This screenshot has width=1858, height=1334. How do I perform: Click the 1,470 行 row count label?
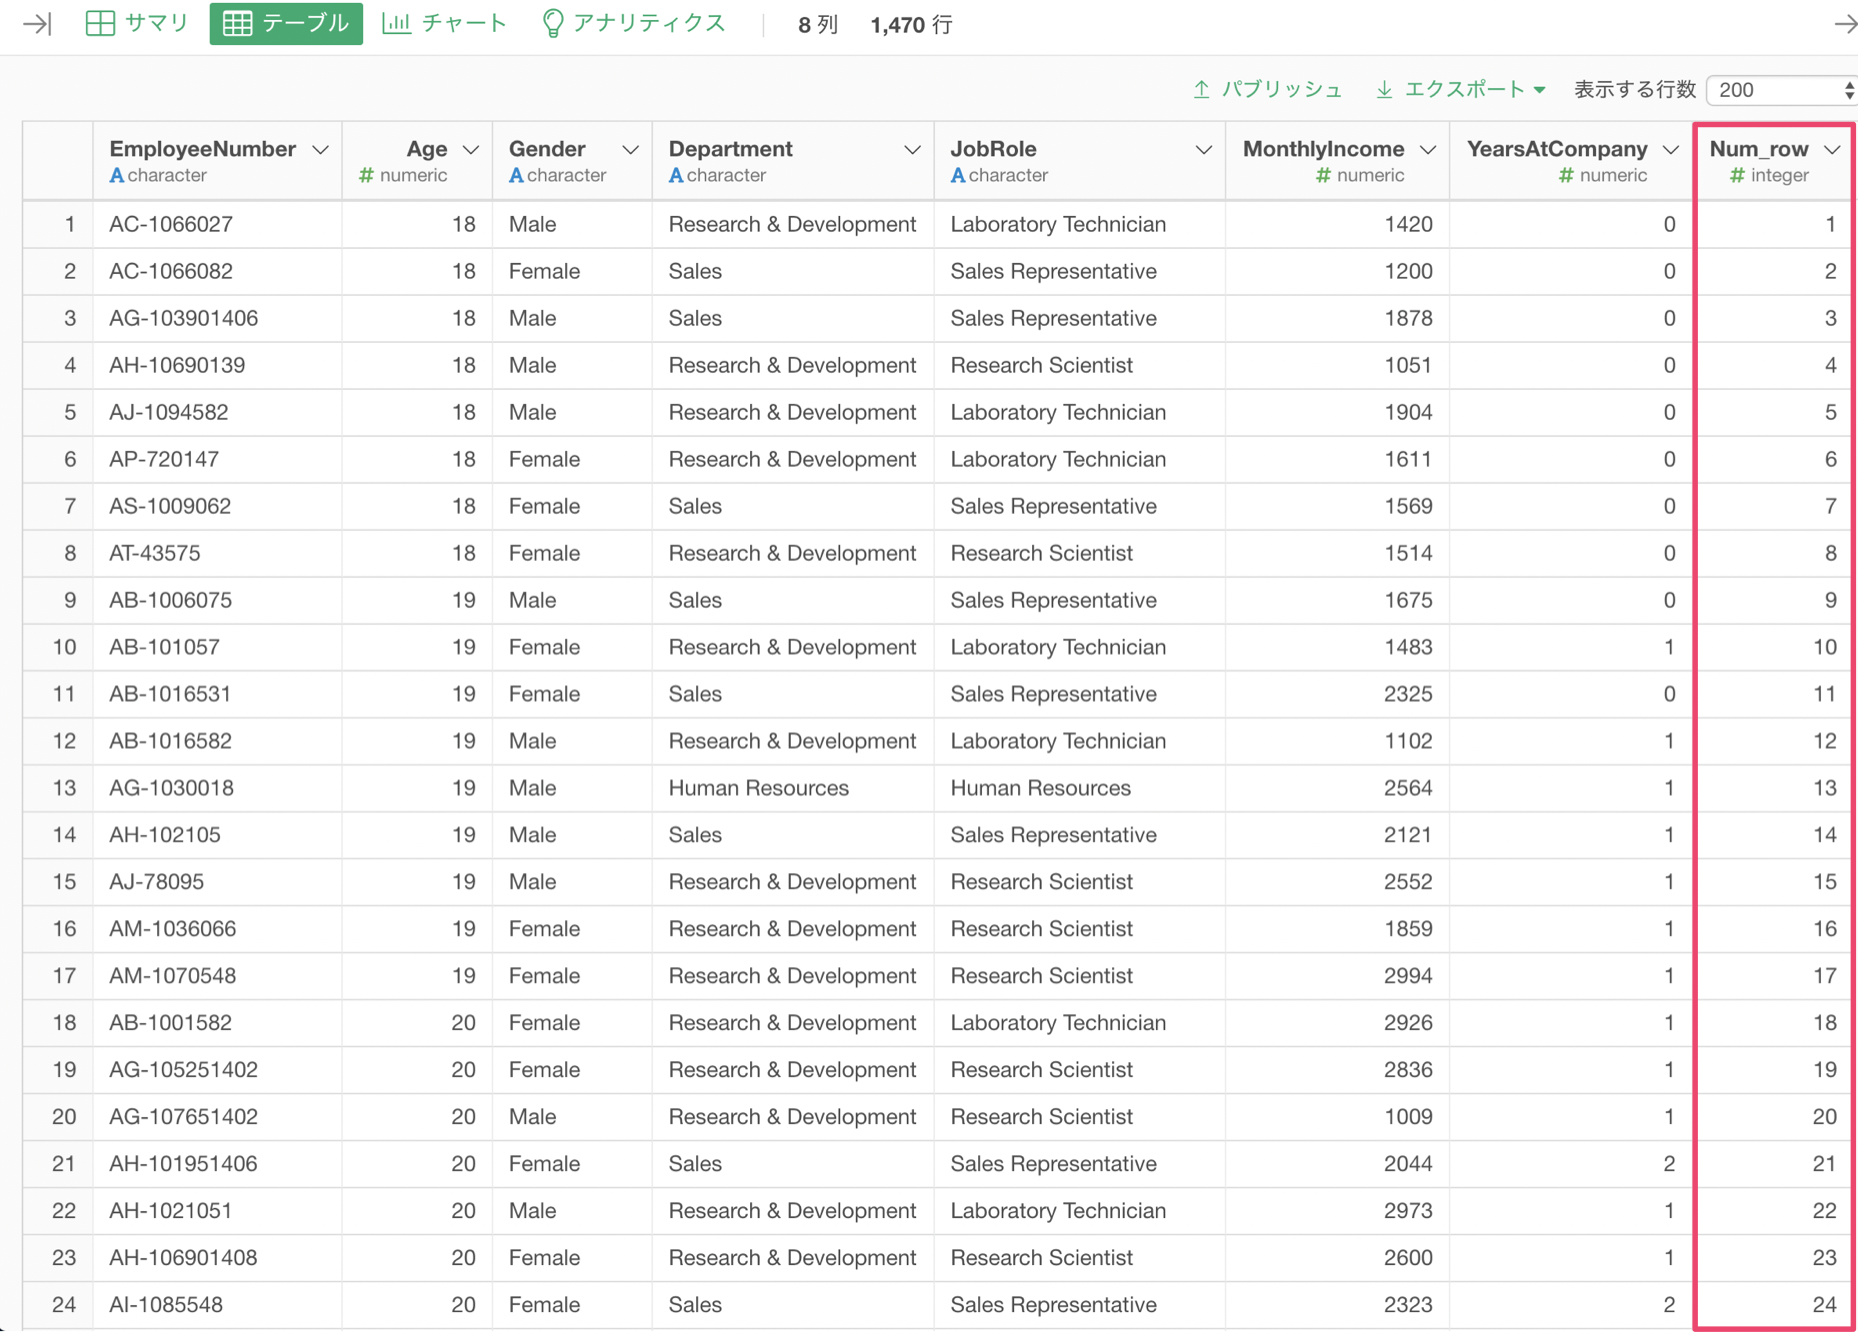[x=911, y=25]
